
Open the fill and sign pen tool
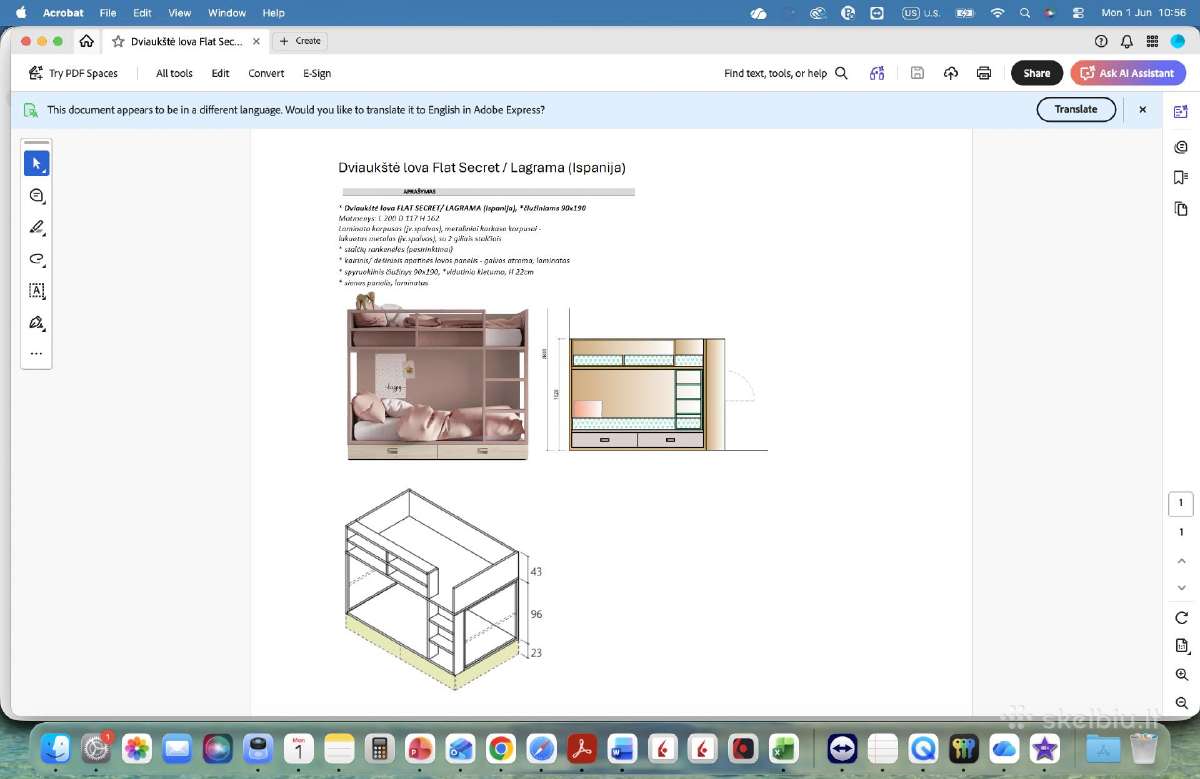(37, 323)
